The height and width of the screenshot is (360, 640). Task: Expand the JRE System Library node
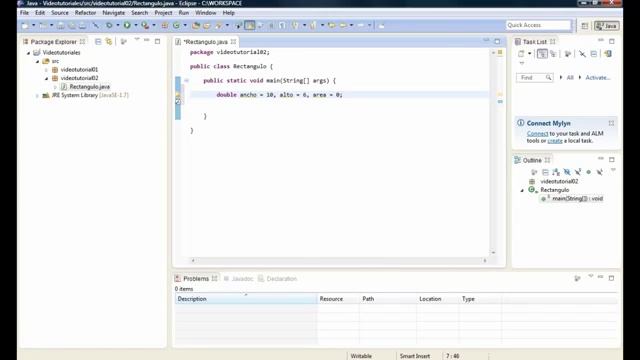coord(38,96)
